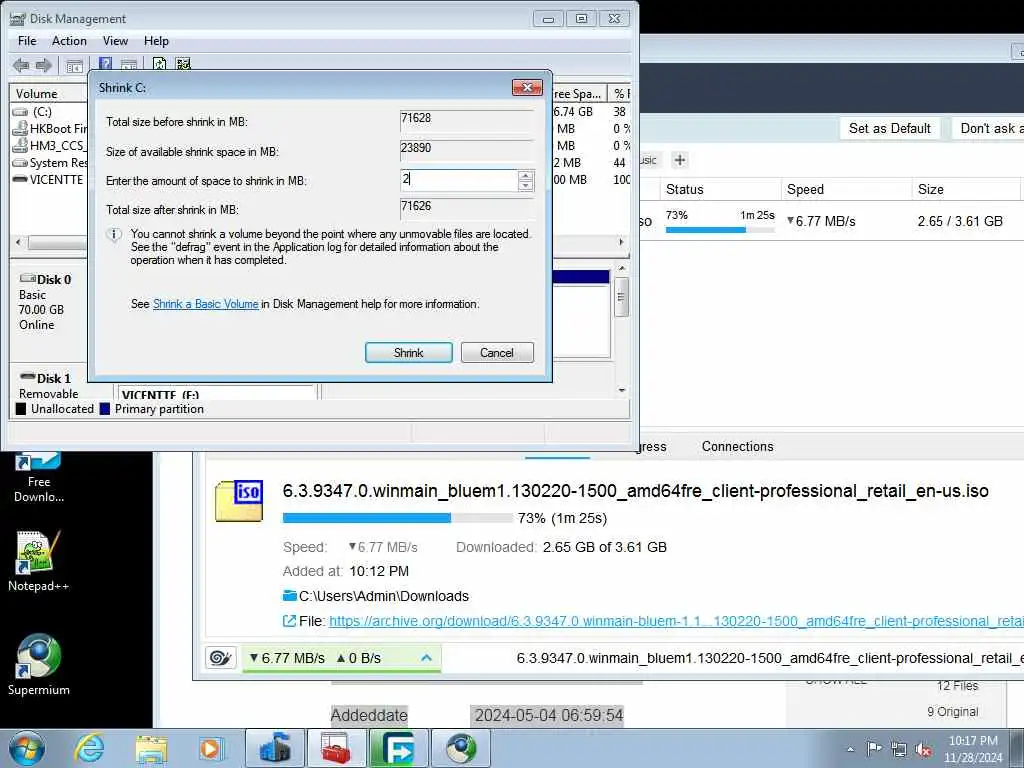Expand the speed panel chevron in FDM
Image resolution: width=1024 pixels, height=768 pixels.
tap(426, 658)
